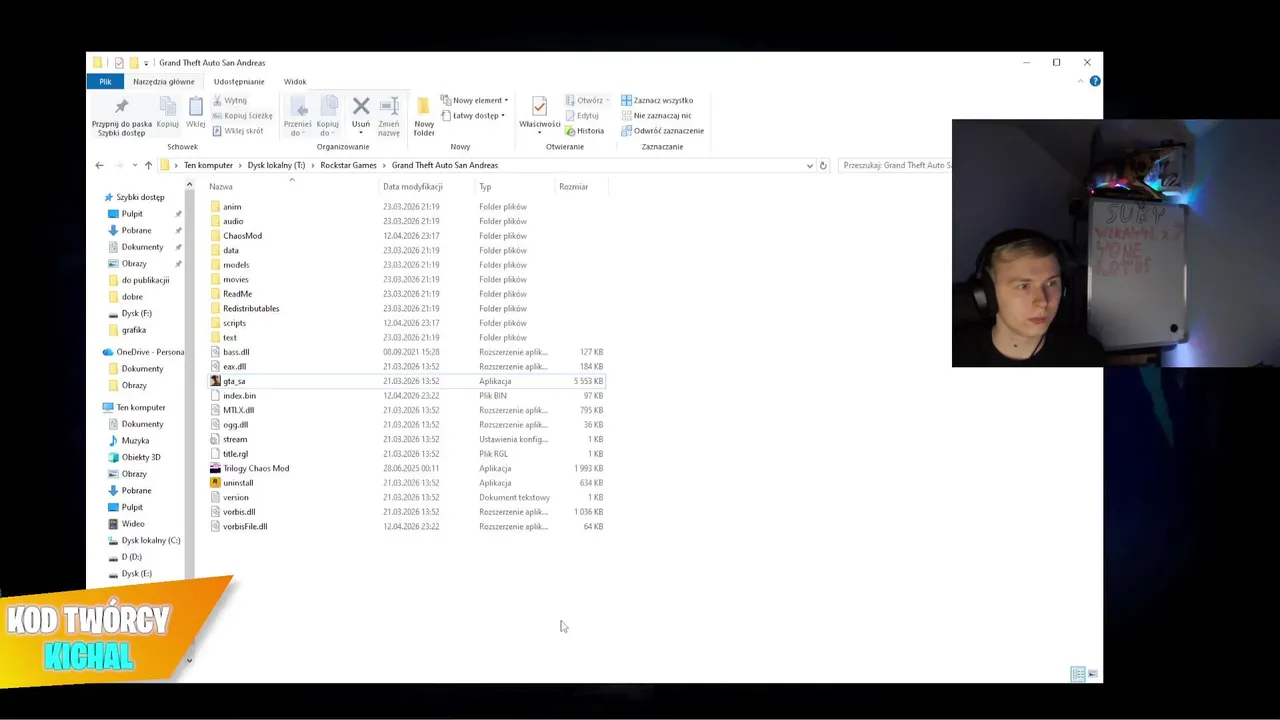Click the Usuń red X icon
This screenshot has width=1280, height=720.
point(361,106)
